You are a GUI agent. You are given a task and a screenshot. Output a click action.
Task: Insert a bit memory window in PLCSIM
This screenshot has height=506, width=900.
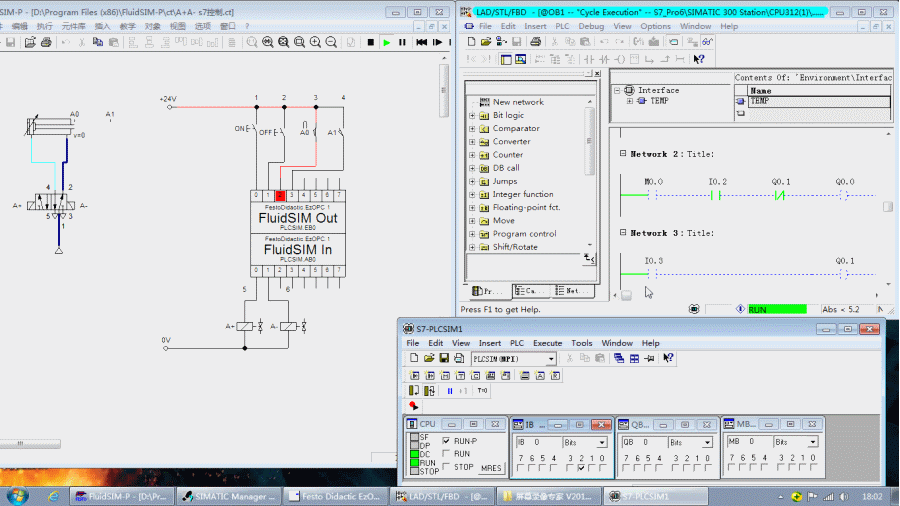click(445, 376)
